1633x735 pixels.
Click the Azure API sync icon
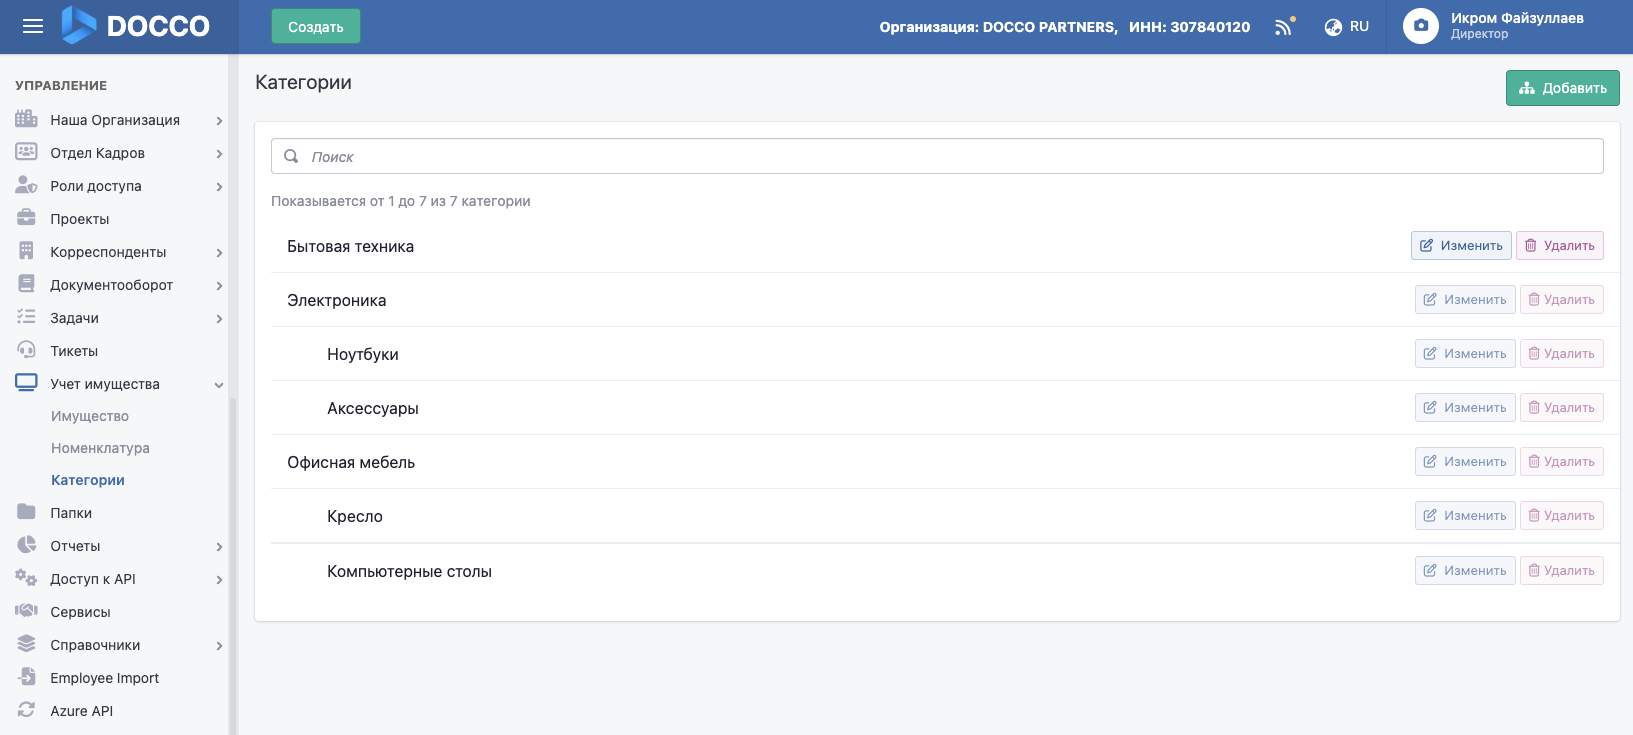[x=27, y=711]
